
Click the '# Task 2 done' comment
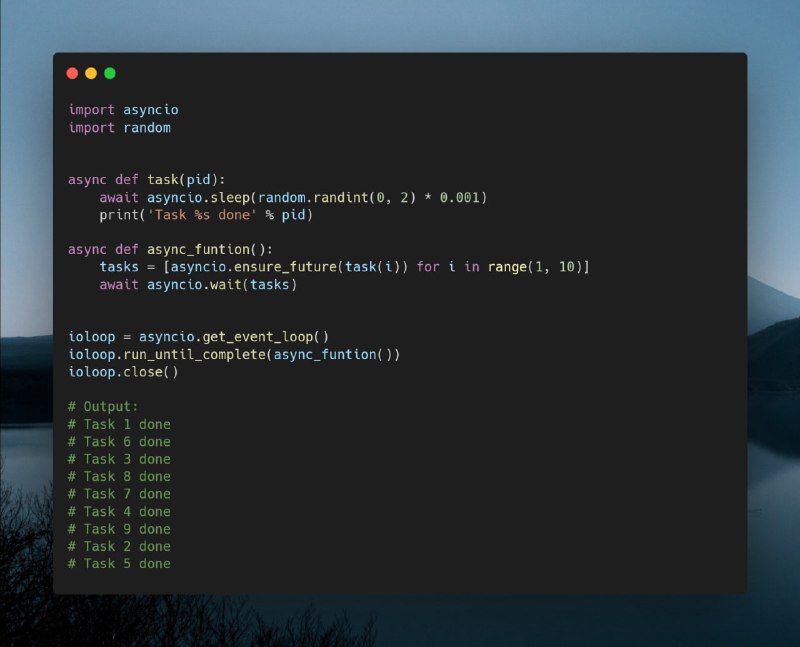click(119, 546)
